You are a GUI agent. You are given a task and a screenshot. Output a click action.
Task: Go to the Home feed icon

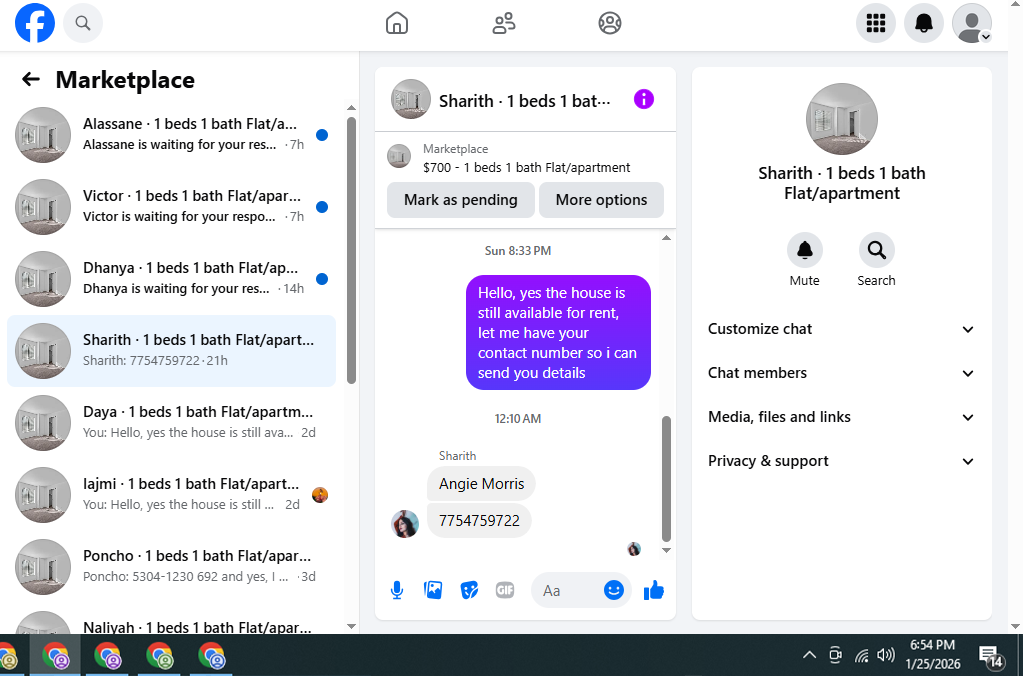397,23
